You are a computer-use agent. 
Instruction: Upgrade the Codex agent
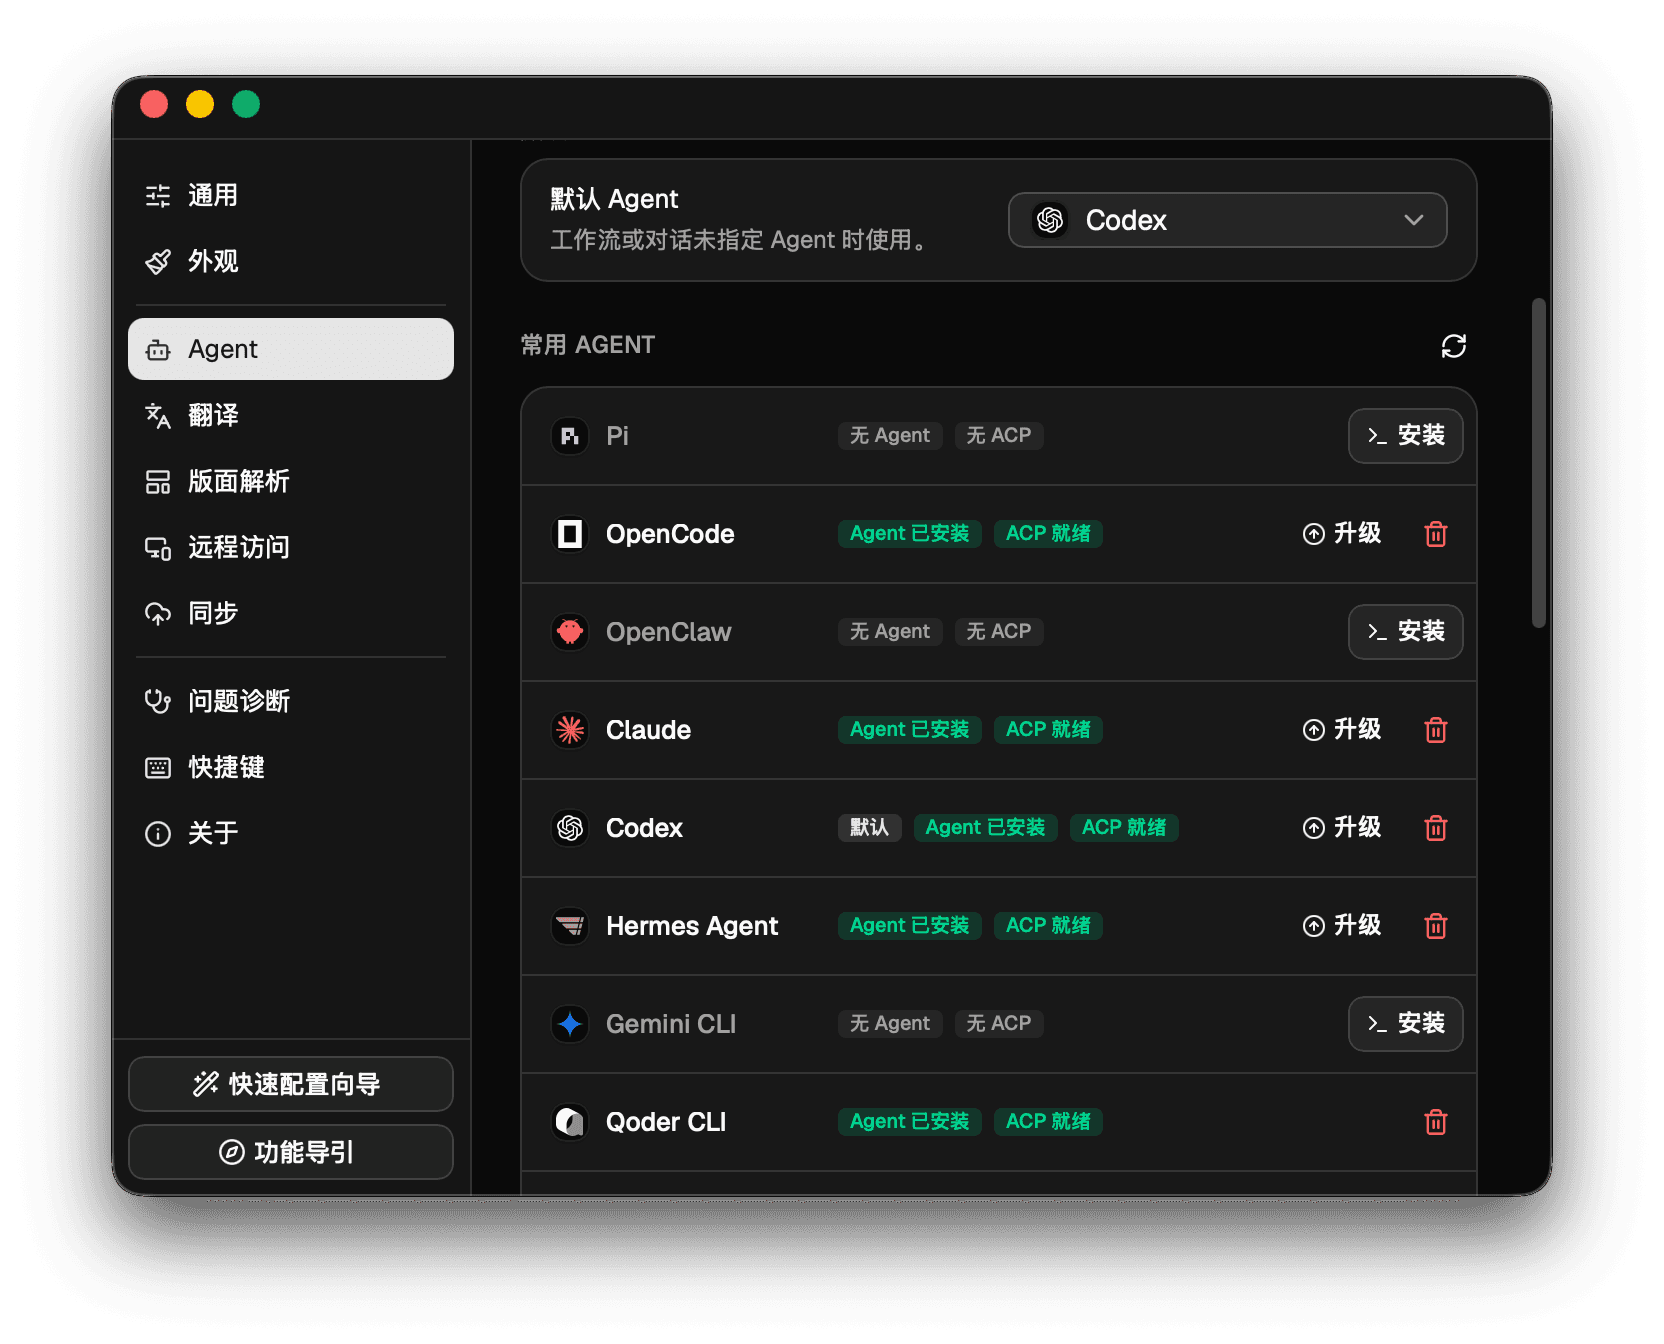pyautogui.click(x=1342, y=828)
